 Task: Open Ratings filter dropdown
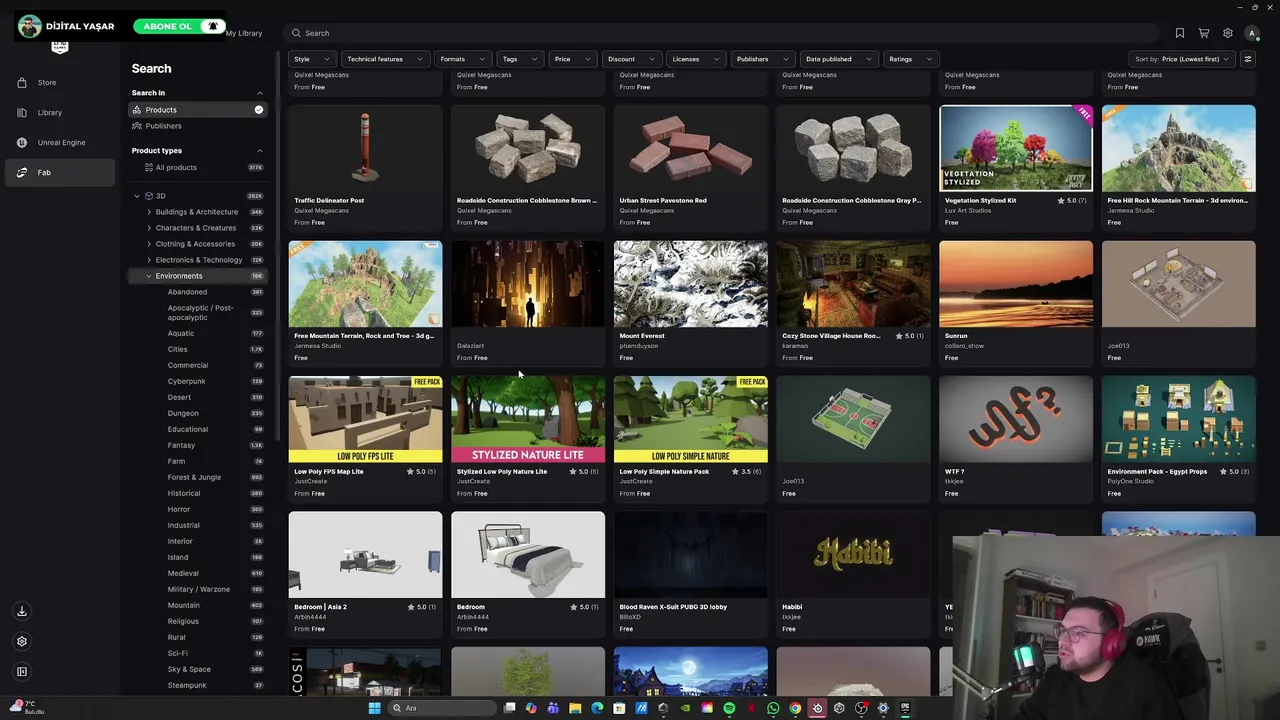pyautogui.click(x=910, y=59)
